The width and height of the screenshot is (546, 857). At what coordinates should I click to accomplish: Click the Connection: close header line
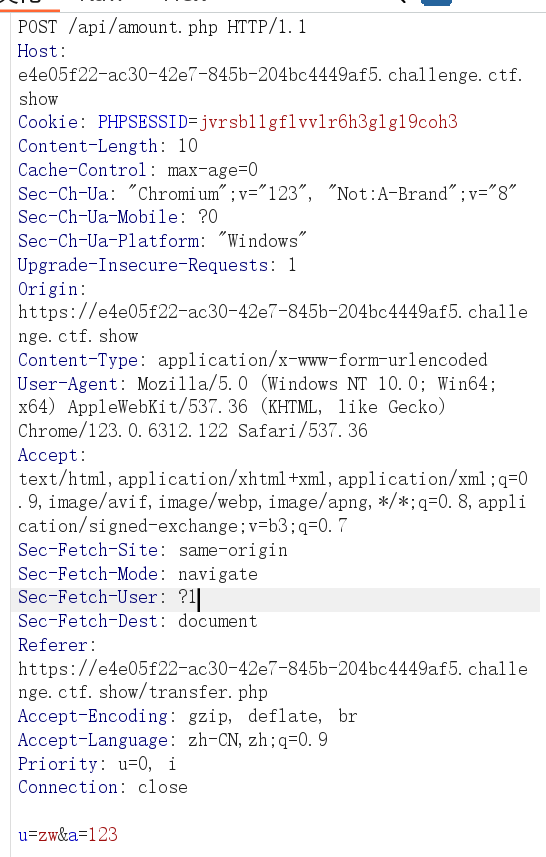103,787
